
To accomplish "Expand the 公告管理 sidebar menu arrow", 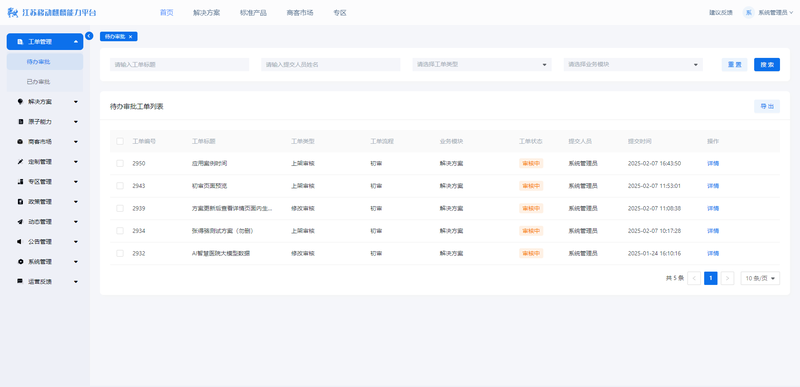I will point(76,242).
